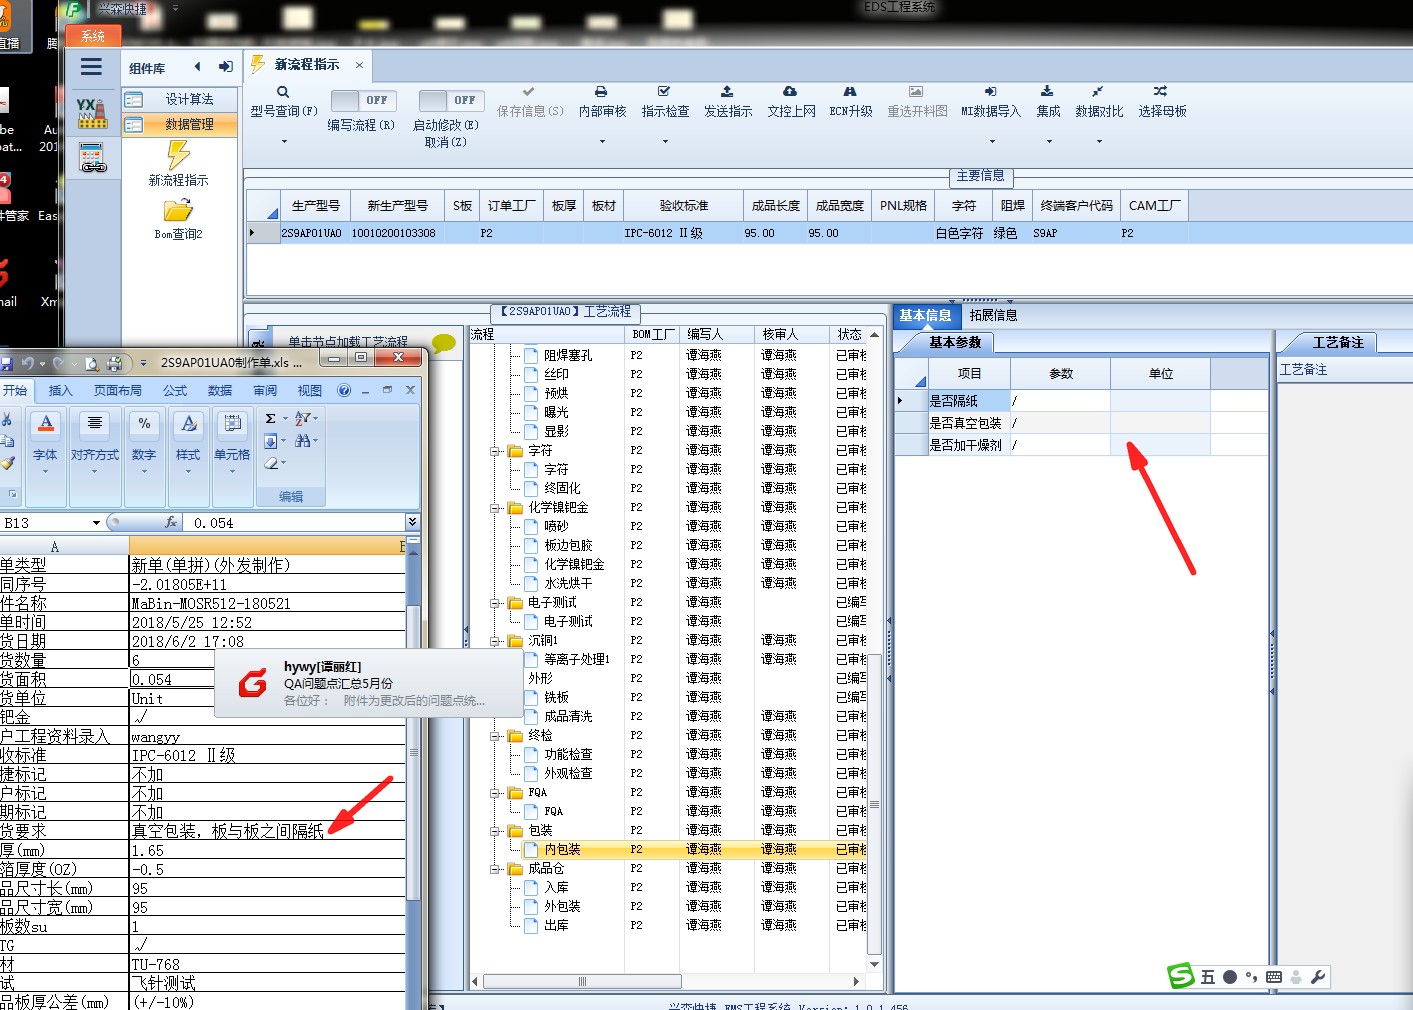The image size is (1413, 1010).
Task: Open the 插入 ribbon tab in Excel
Action: [x=61, y=390]
